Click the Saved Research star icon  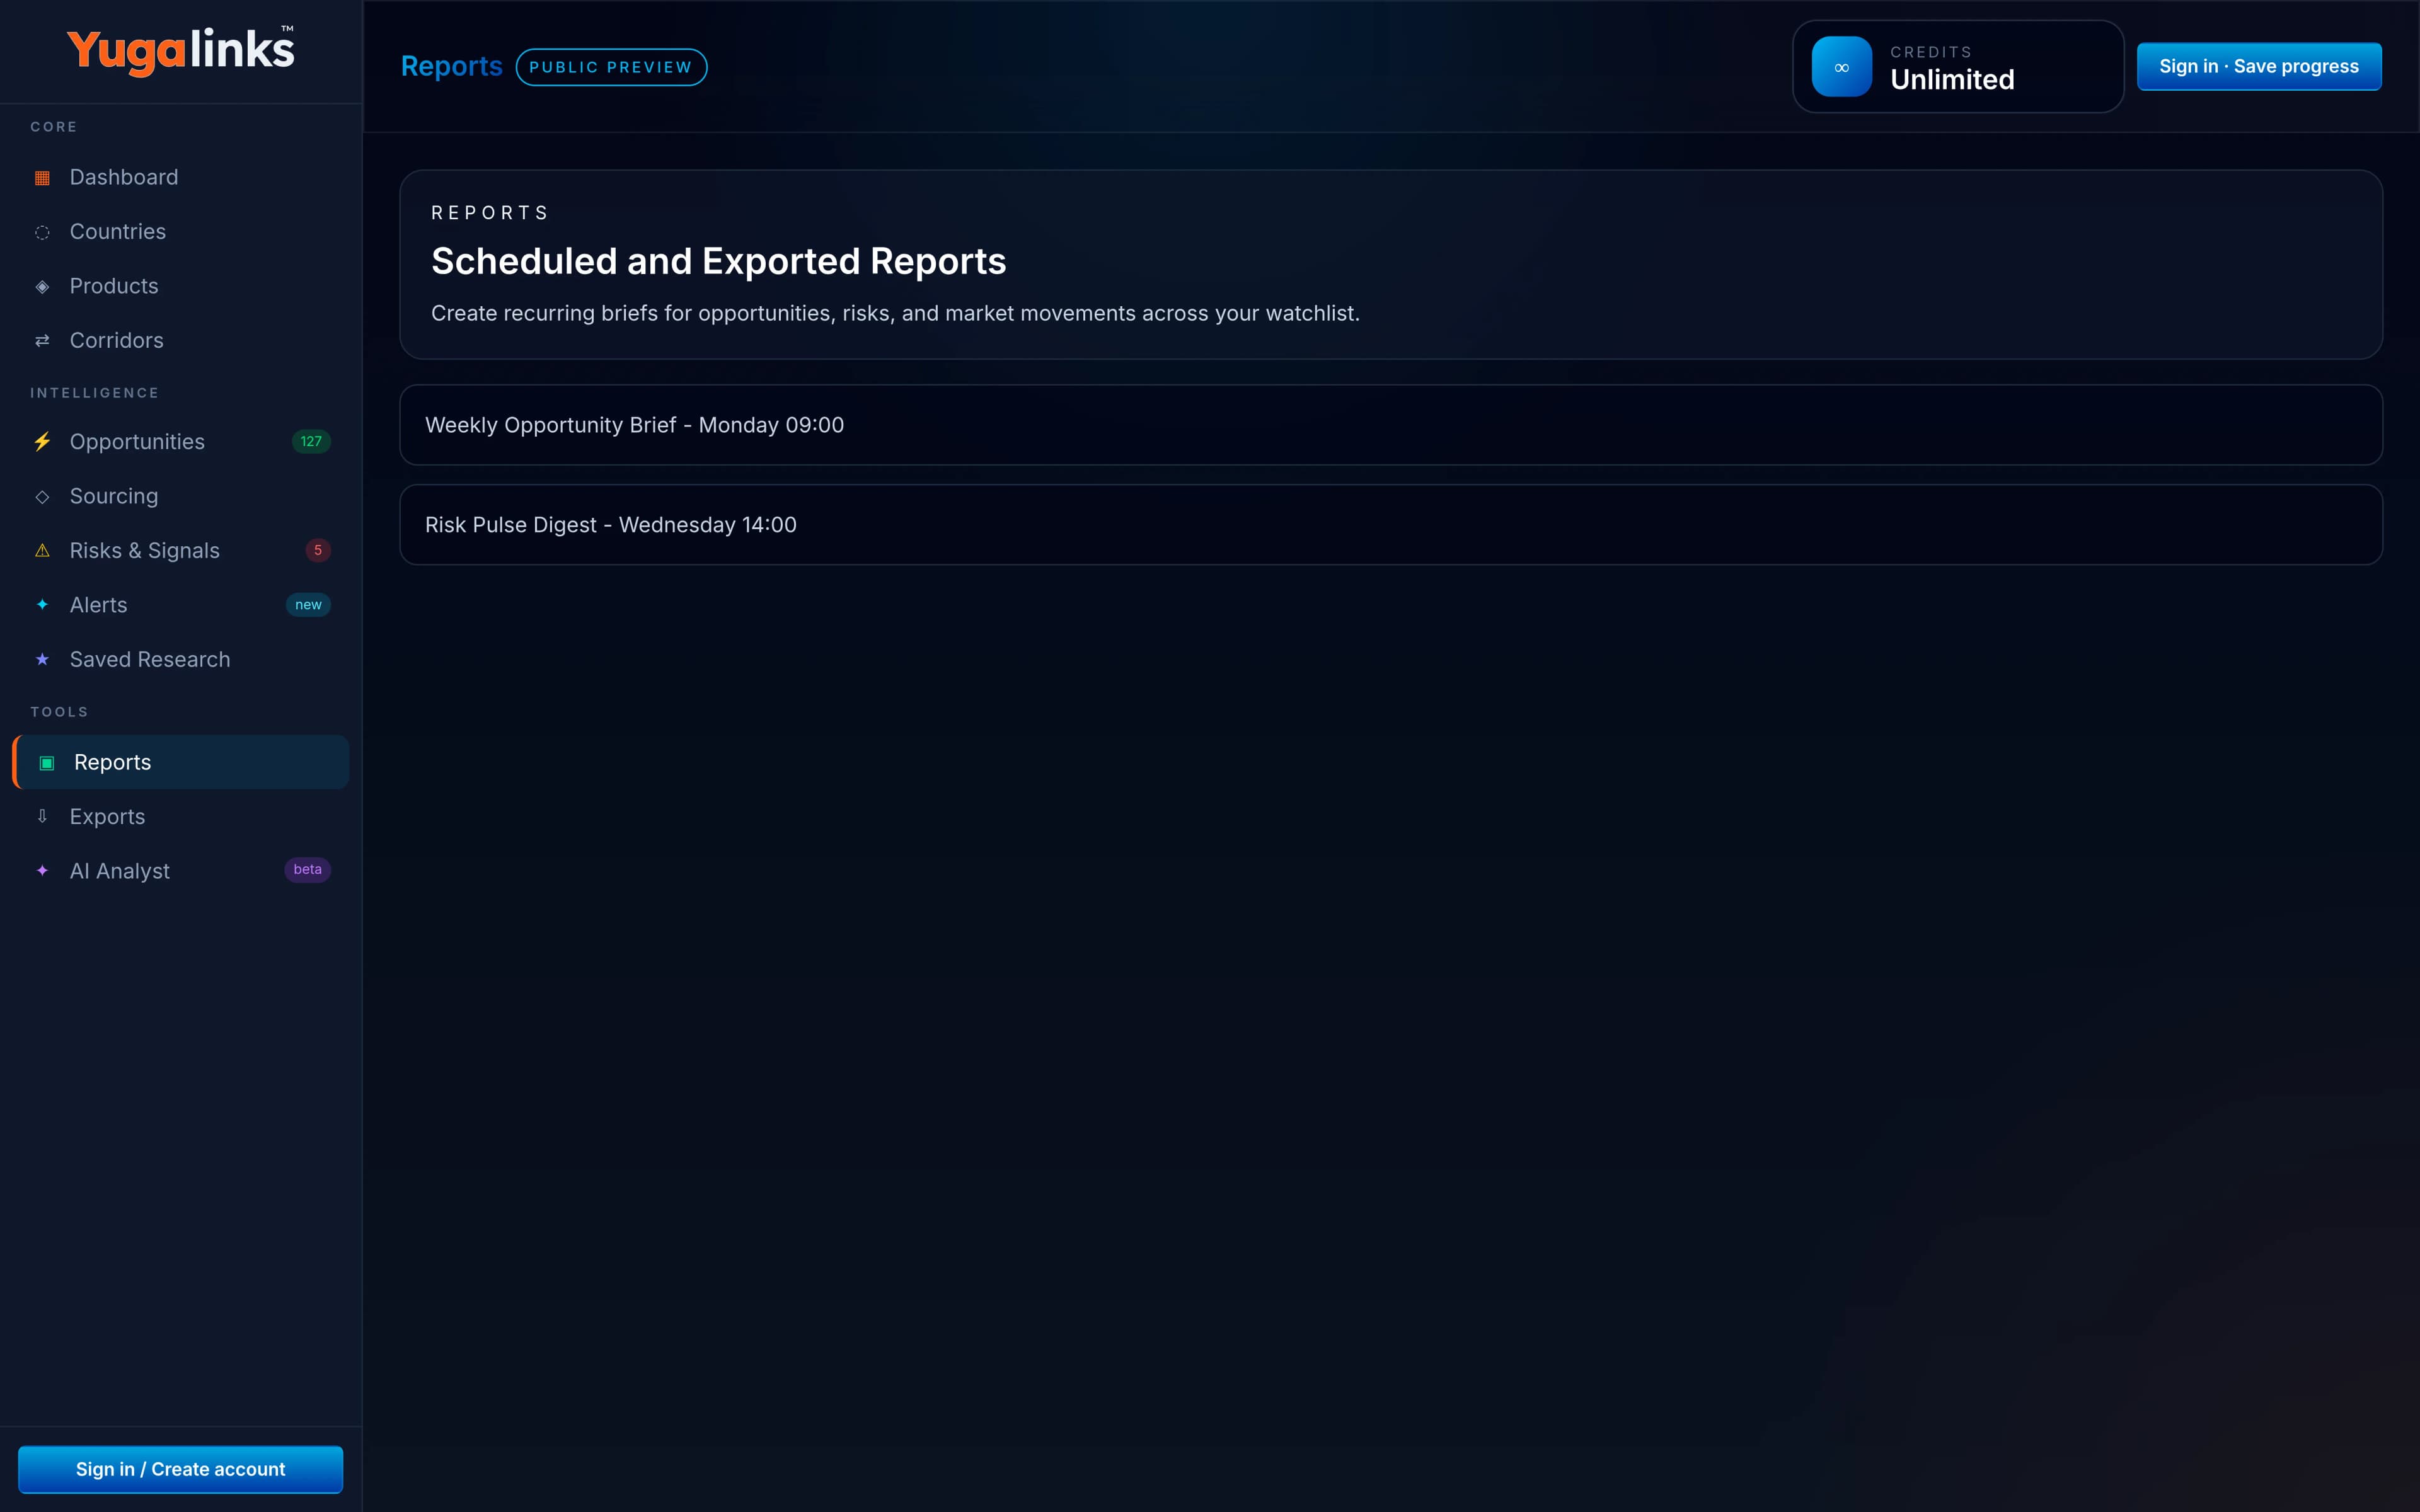click(x=42, y=660)
